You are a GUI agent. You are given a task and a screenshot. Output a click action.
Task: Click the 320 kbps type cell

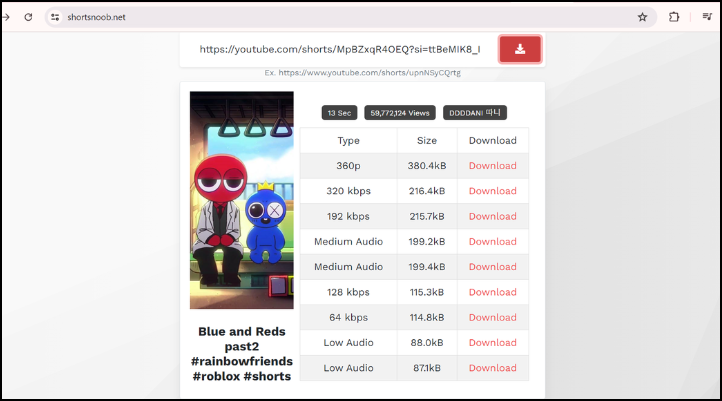pos(349,191)
